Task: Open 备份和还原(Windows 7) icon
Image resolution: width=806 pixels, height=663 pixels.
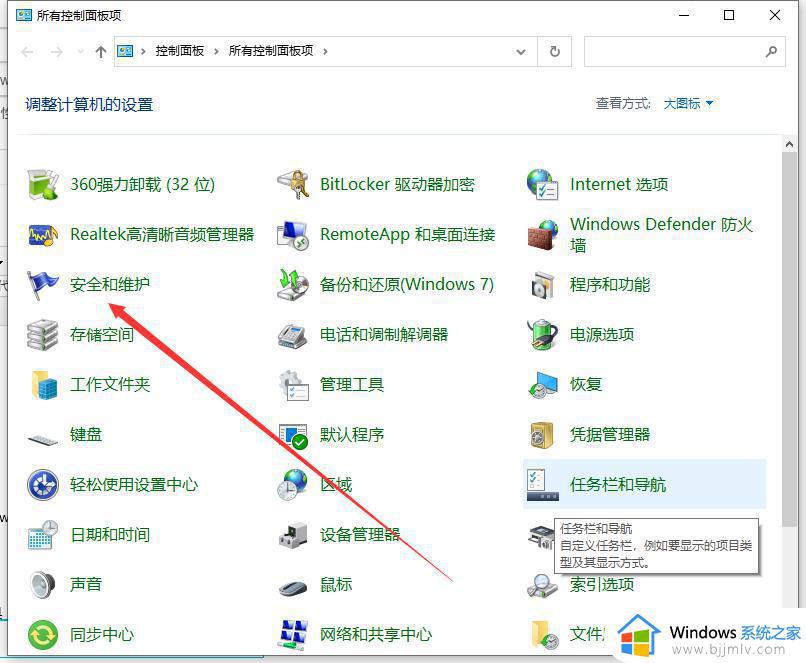Action: pyautogui.click(x=292, y=285)
